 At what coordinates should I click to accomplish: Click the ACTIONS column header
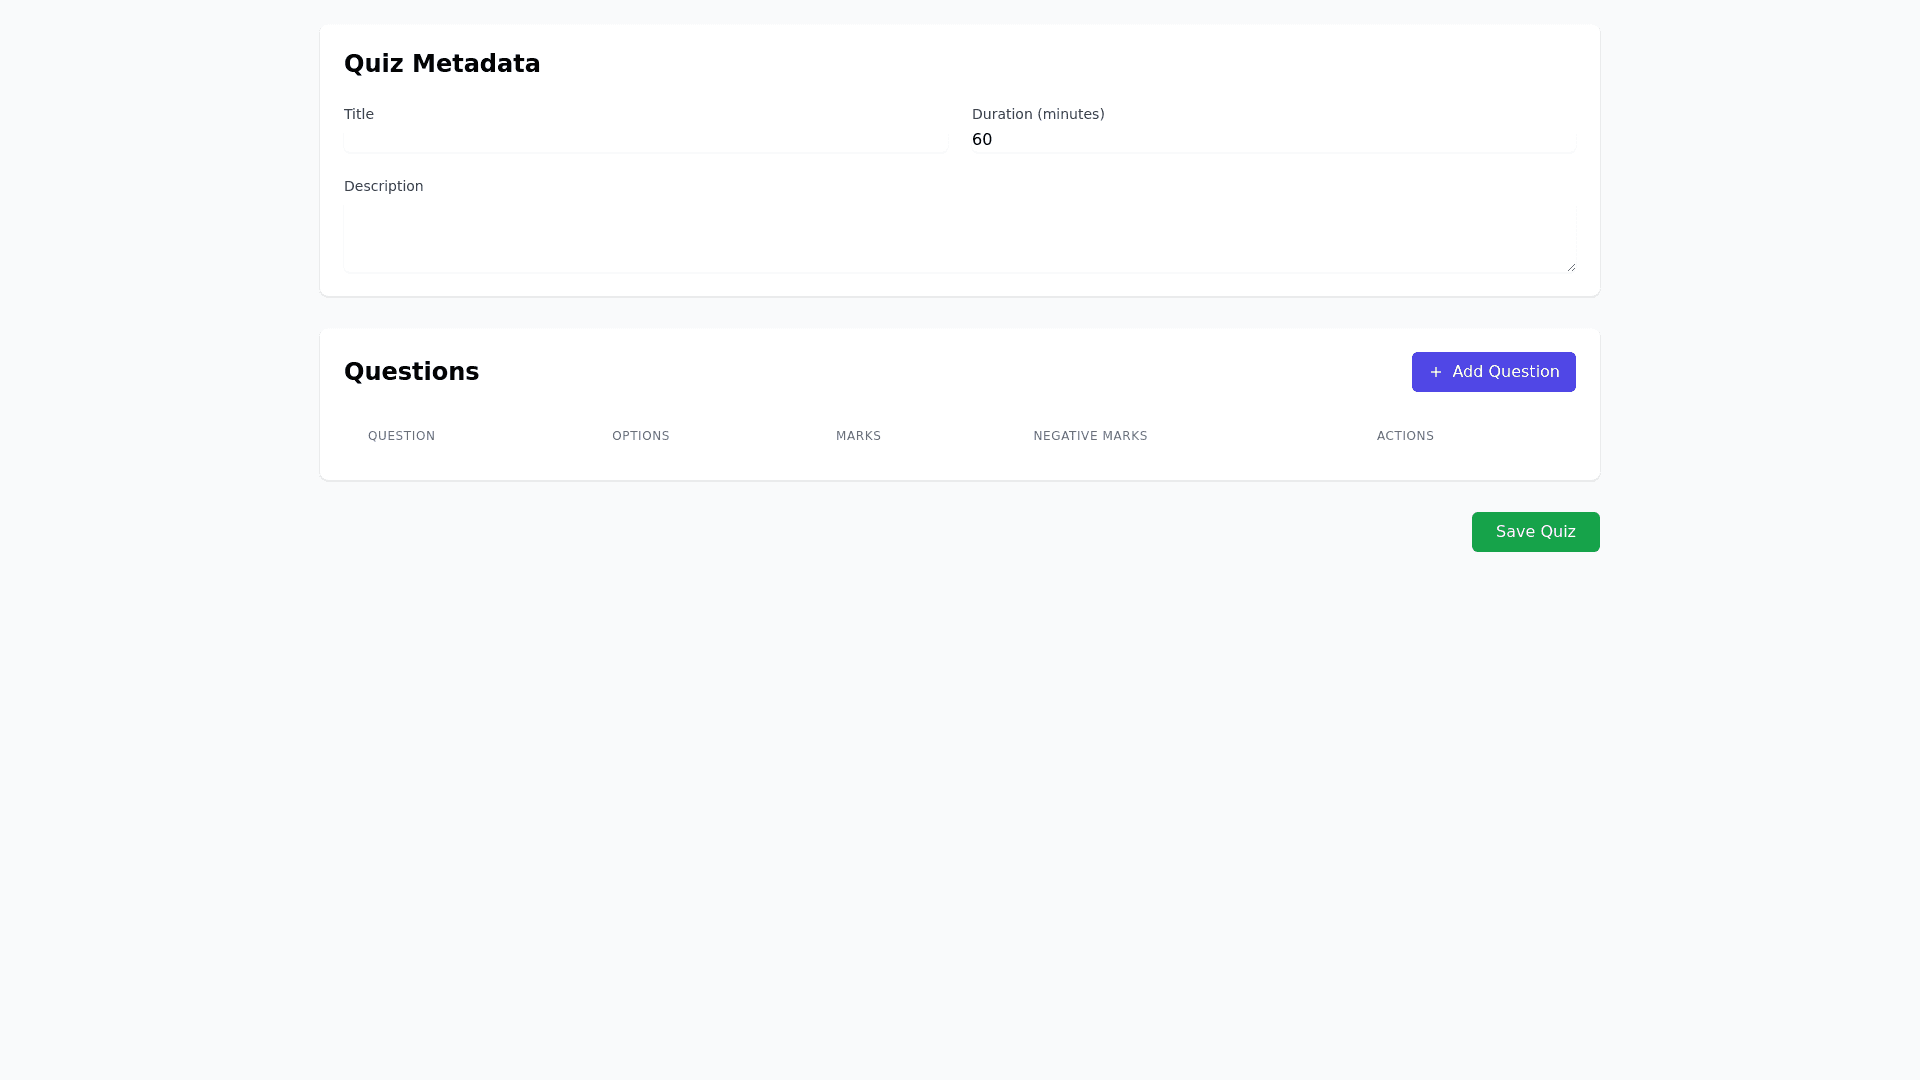pyautogui.click(x=1405, y=436)
